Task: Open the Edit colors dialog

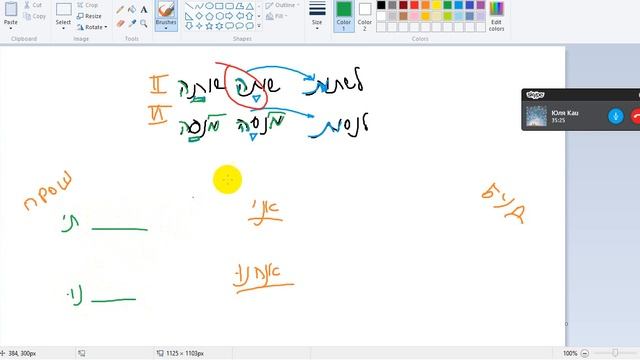Action: tap(496, 16)
